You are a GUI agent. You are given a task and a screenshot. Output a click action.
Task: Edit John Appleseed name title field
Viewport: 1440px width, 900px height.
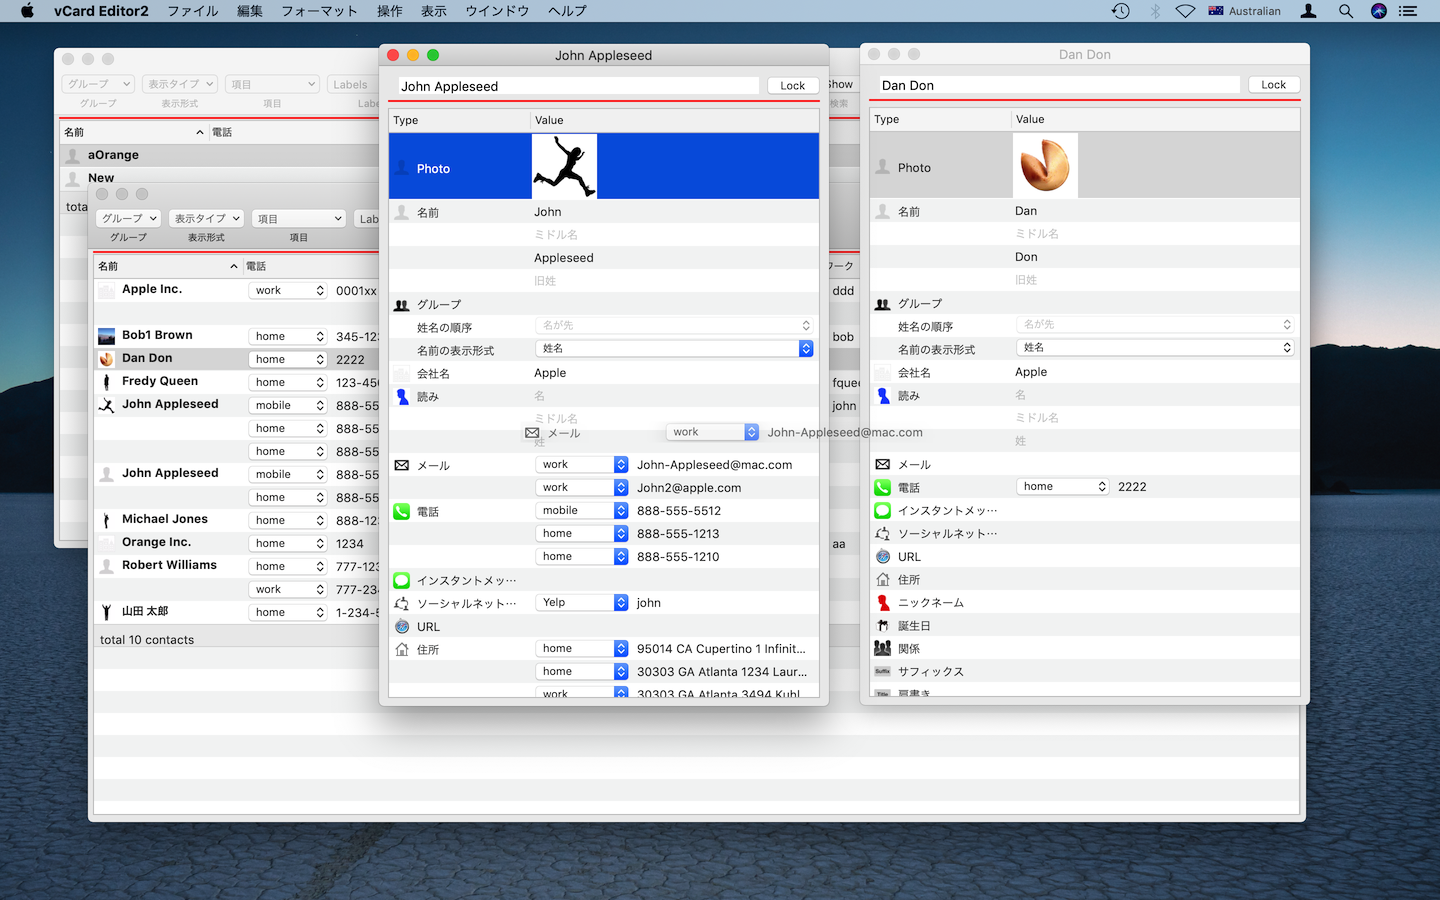point(578,86)
